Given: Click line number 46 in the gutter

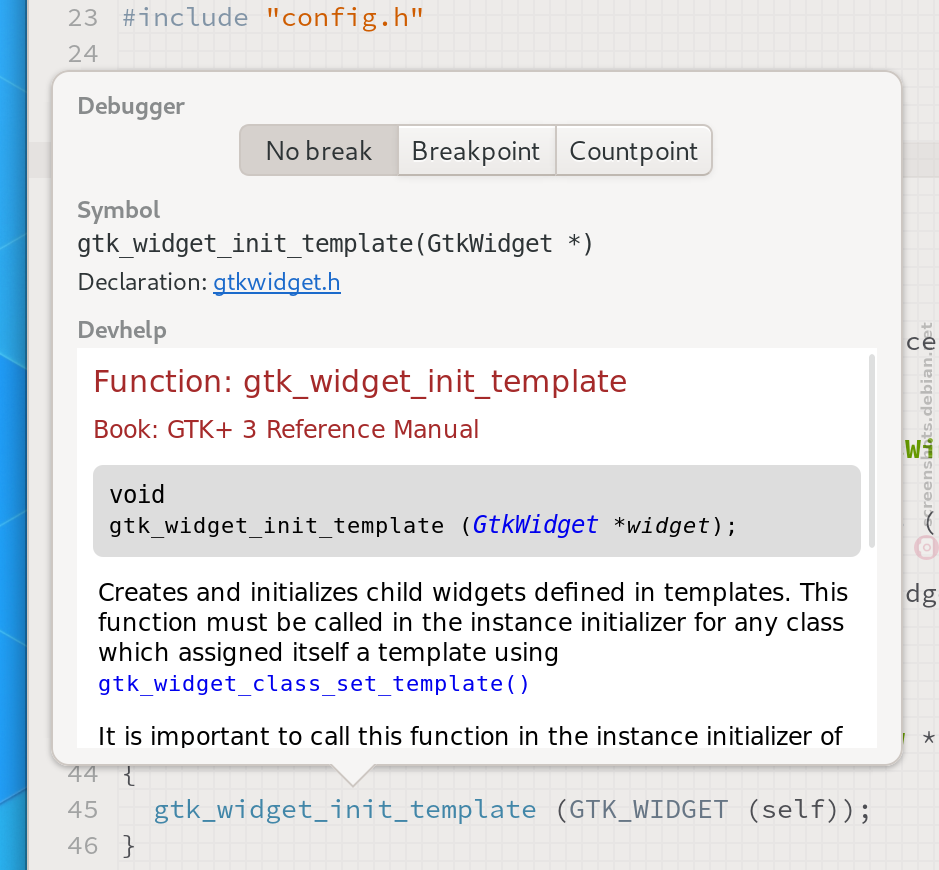Looking at the screenshot, I should point(83,845).
